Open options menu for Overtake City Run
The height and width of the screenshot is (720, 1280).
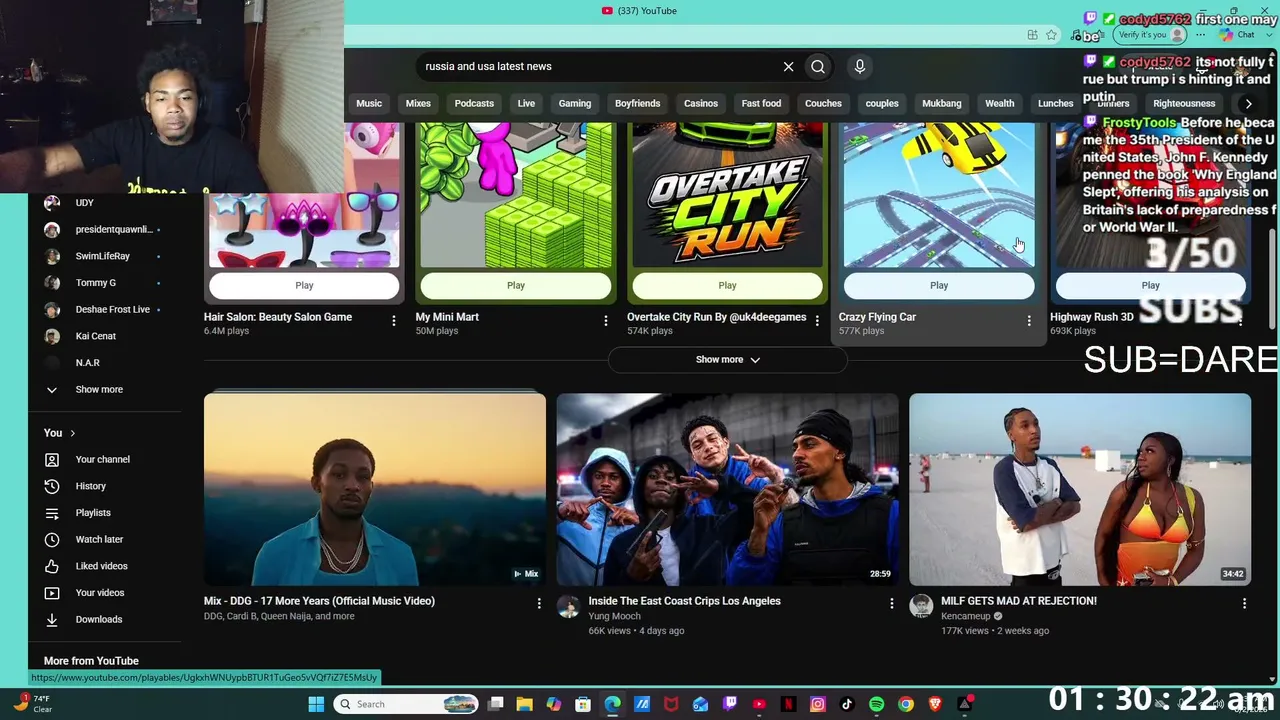pyautogui.click(x=817, y=321)
